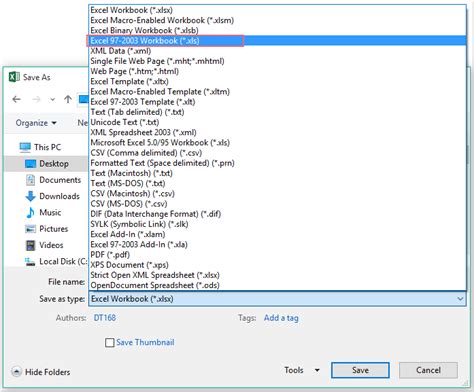Viewport: 474px width, 392px height.
Task: Click the Excel icon in title bar
Action: (x=14, y=77)
